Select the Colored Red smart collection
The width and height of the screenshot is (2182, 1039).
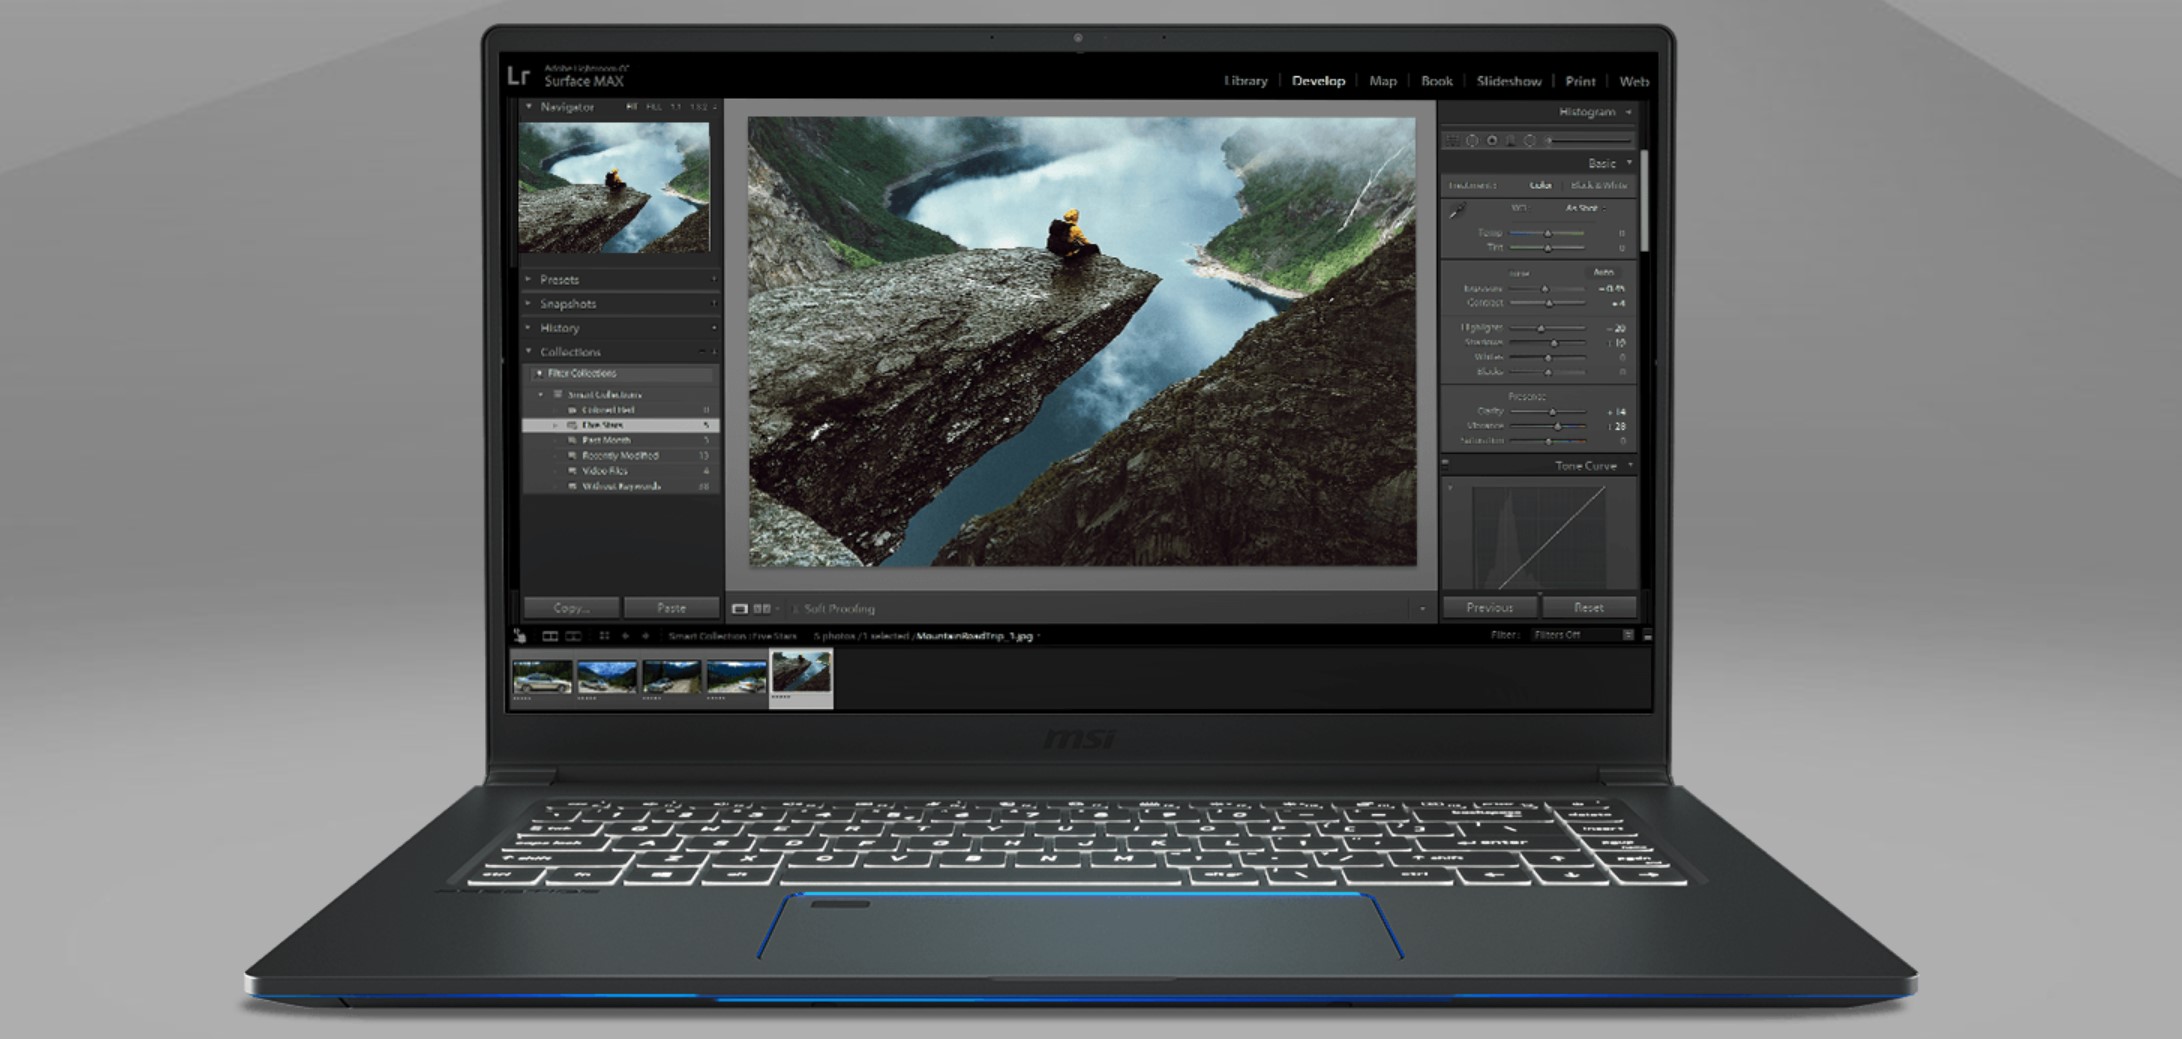pos(620,410)
